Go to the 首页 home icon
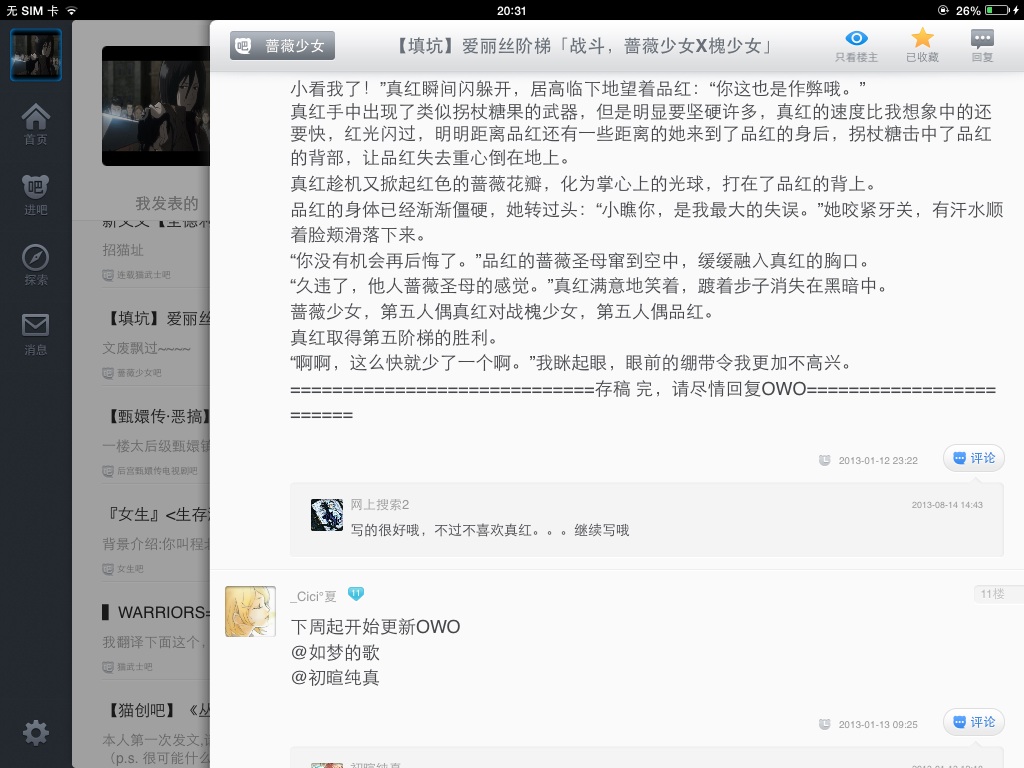The image size is (1024, 768). 36,125
